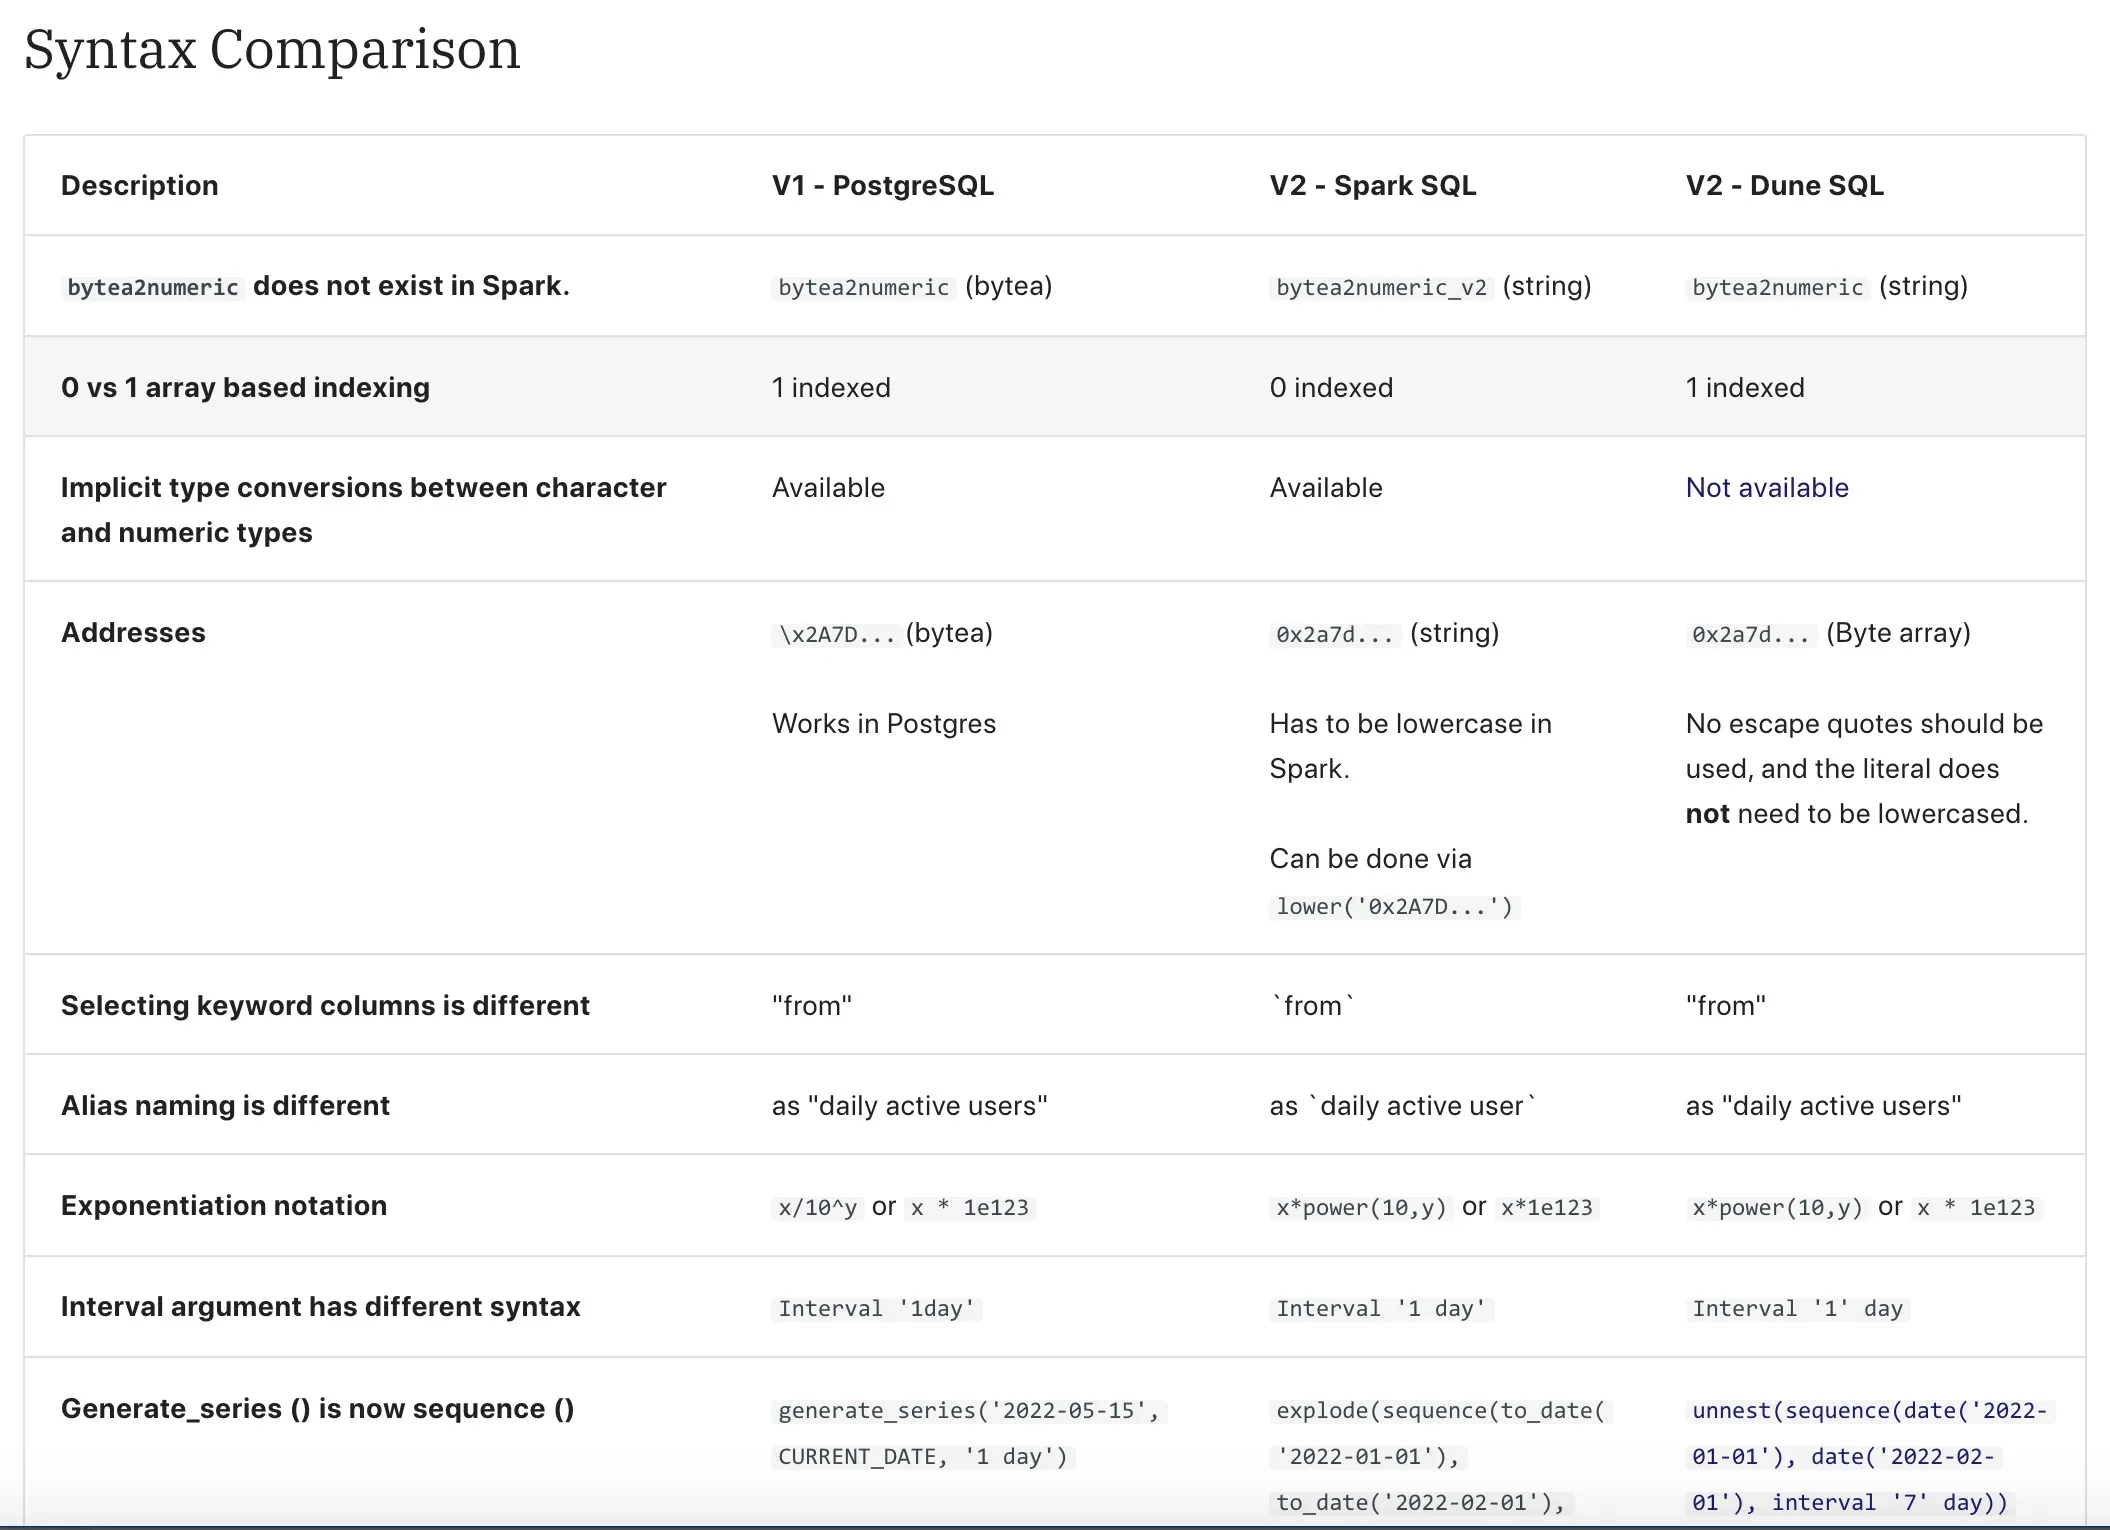Viewport: 2110px width, 1530px height.
Task: Click the Interval '1day' PostgreSQL code
Action: [x=877, y=1309]
